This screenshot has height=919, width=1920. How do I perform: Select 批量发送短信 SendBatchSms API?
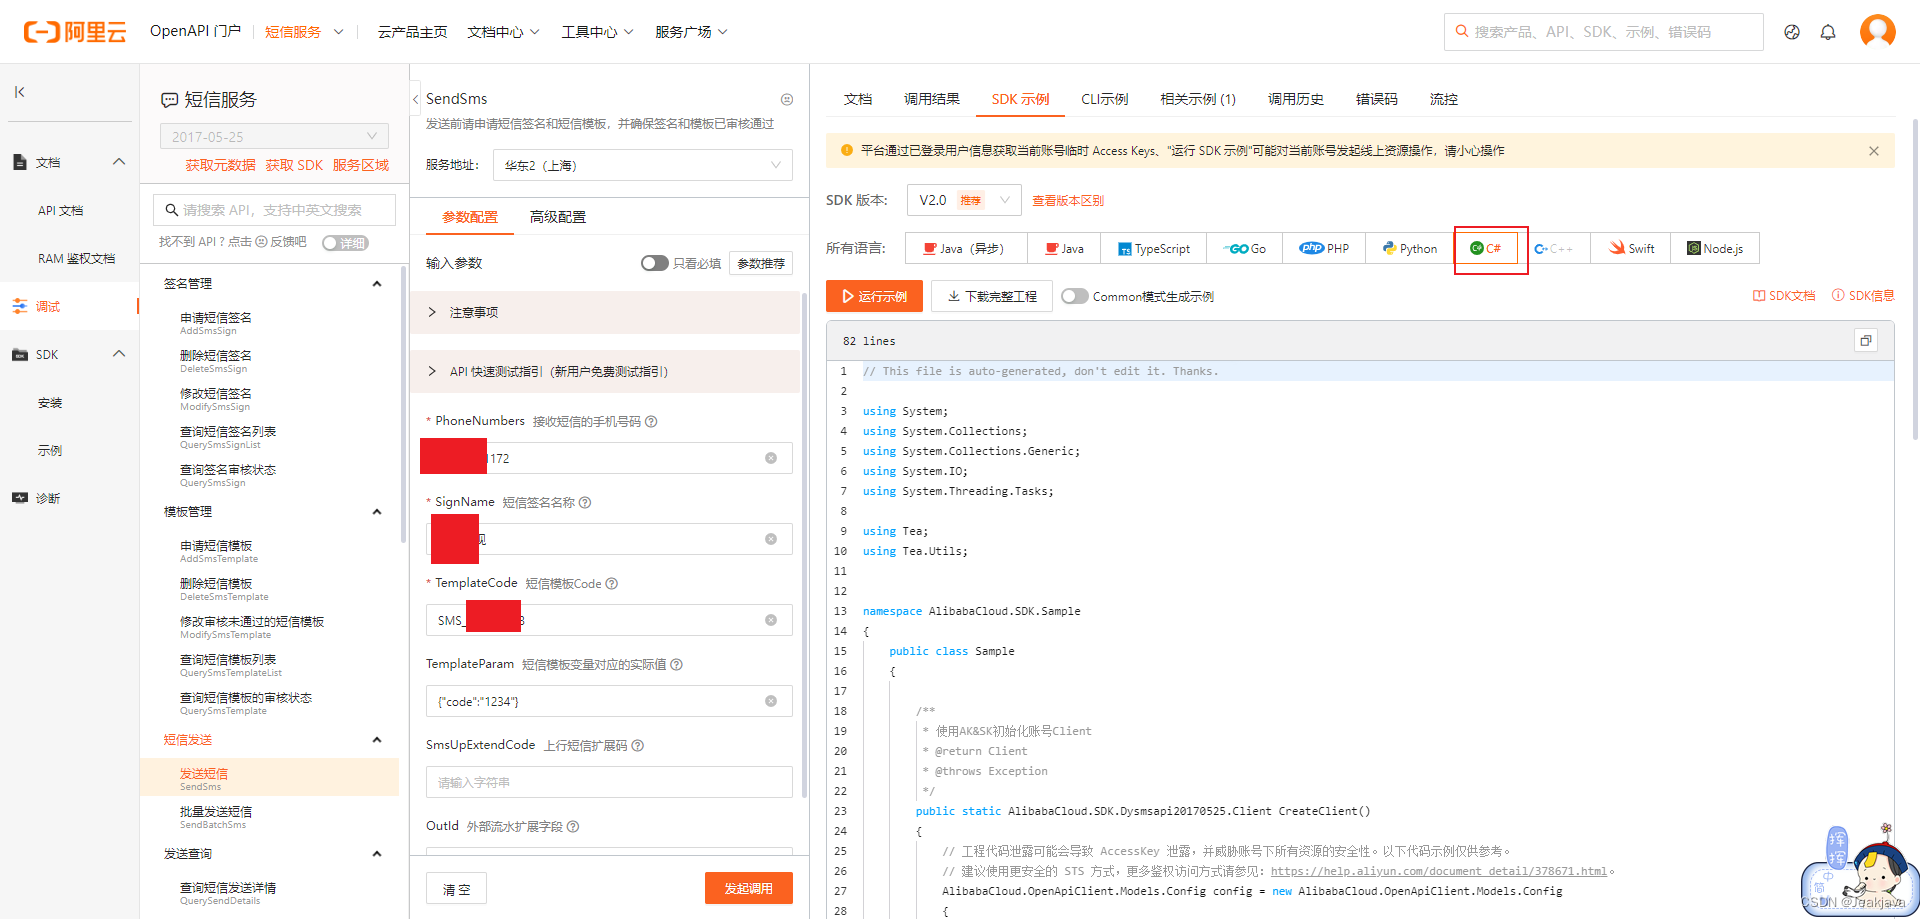(x=215, y=817)
